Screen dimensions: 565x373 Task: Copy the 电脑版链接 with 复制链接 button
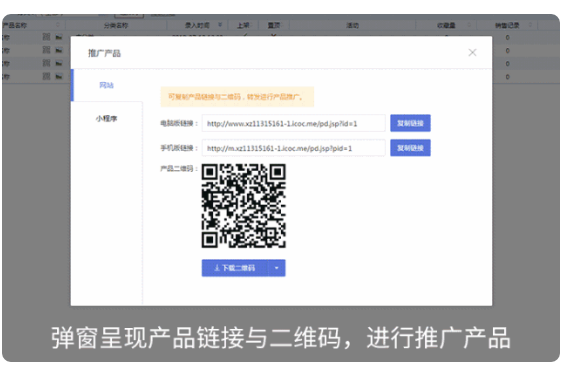pos(410,123)
